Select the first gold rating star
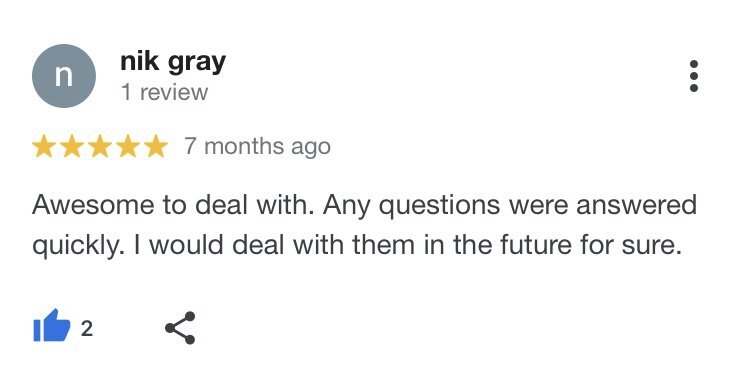 click(x=44, y=146)
